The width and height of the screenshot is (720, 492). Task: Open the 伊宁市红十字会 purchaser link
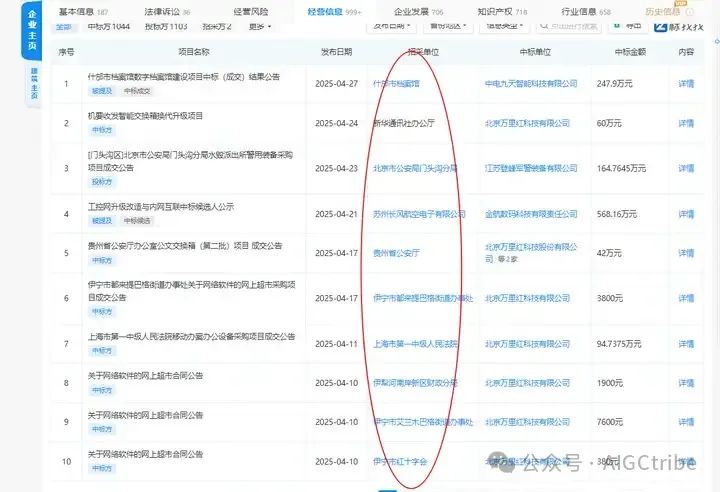[x=400, y=461]
